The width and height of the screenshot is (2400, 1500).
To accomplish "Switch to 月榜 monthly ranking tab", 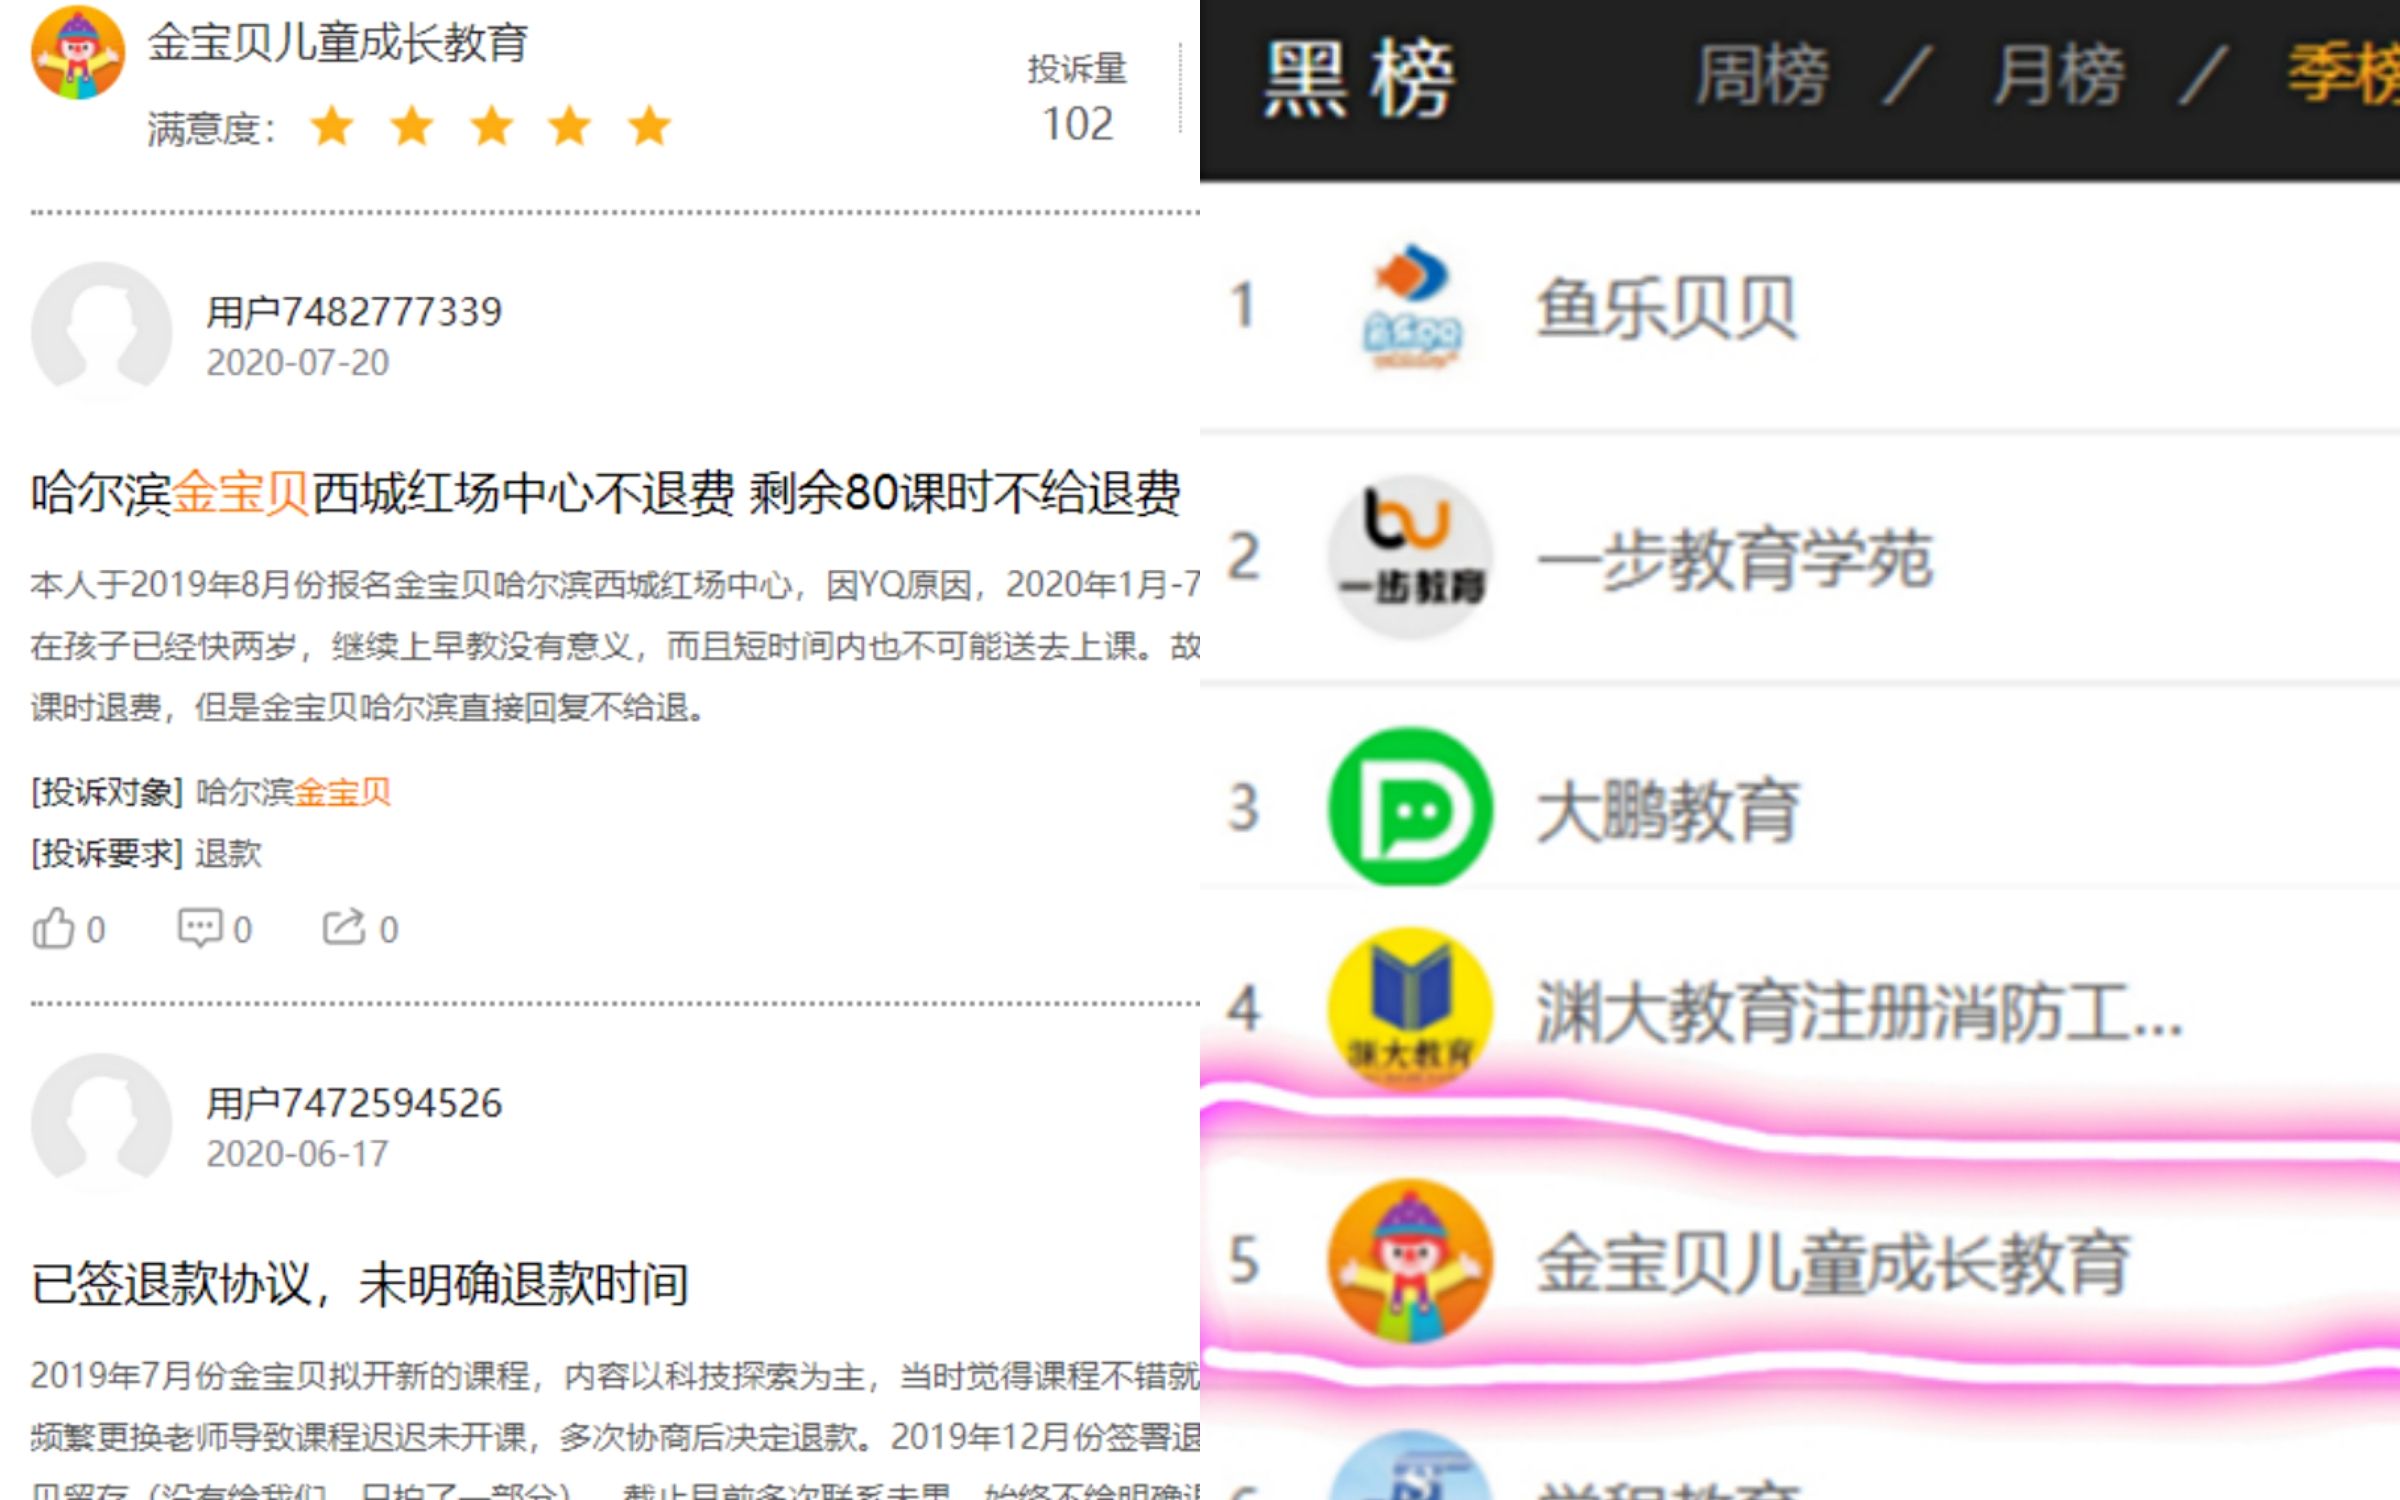I will pos(2058,76).
